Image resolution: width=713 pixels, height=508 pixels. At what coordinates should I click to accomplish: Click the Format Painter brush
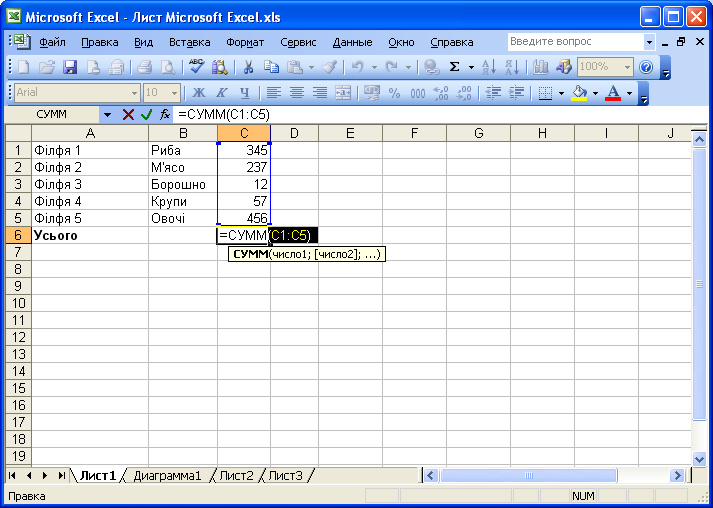click(328, 68)
